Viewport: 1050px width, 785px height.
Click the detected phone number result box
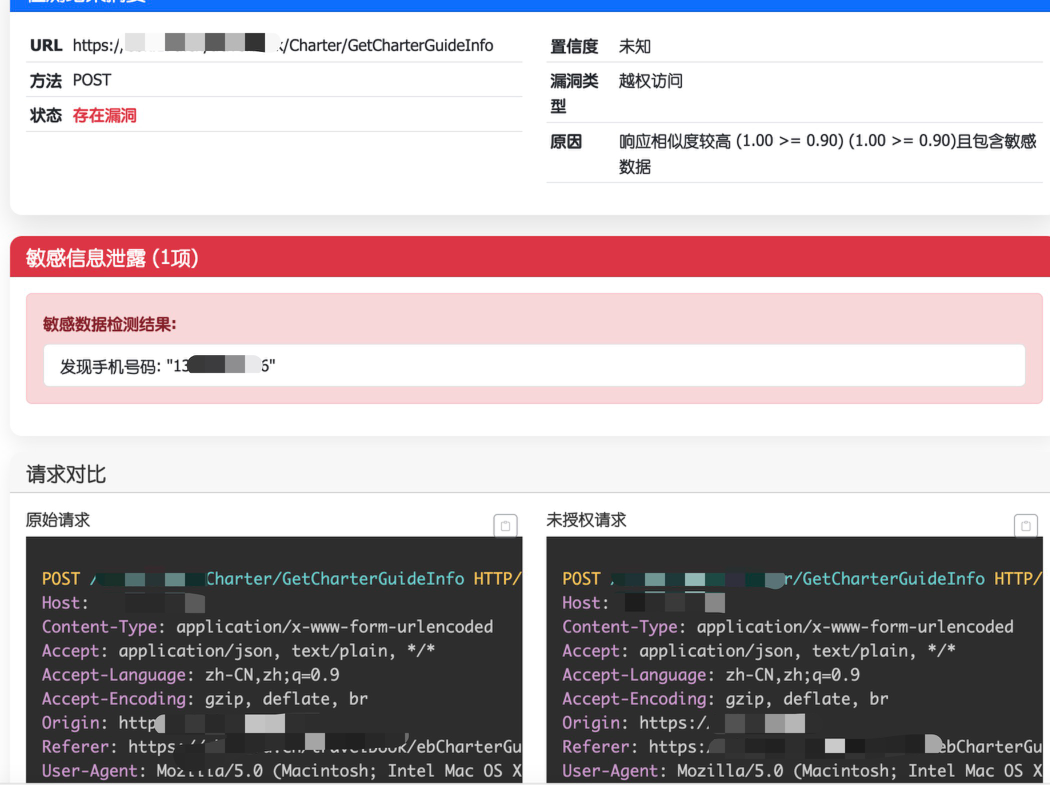[534, 366]
